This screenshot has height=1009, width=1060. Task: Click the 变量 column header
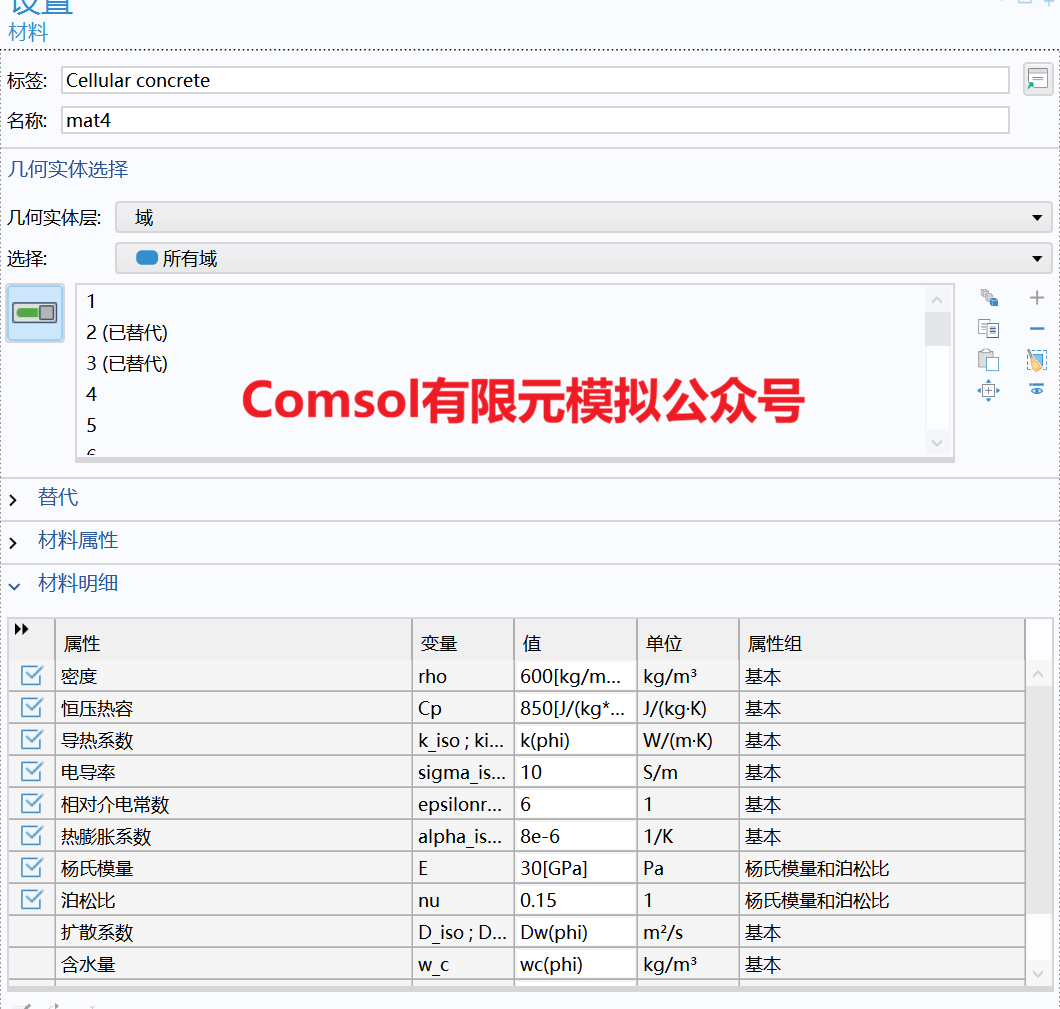(x=463, y=643)
